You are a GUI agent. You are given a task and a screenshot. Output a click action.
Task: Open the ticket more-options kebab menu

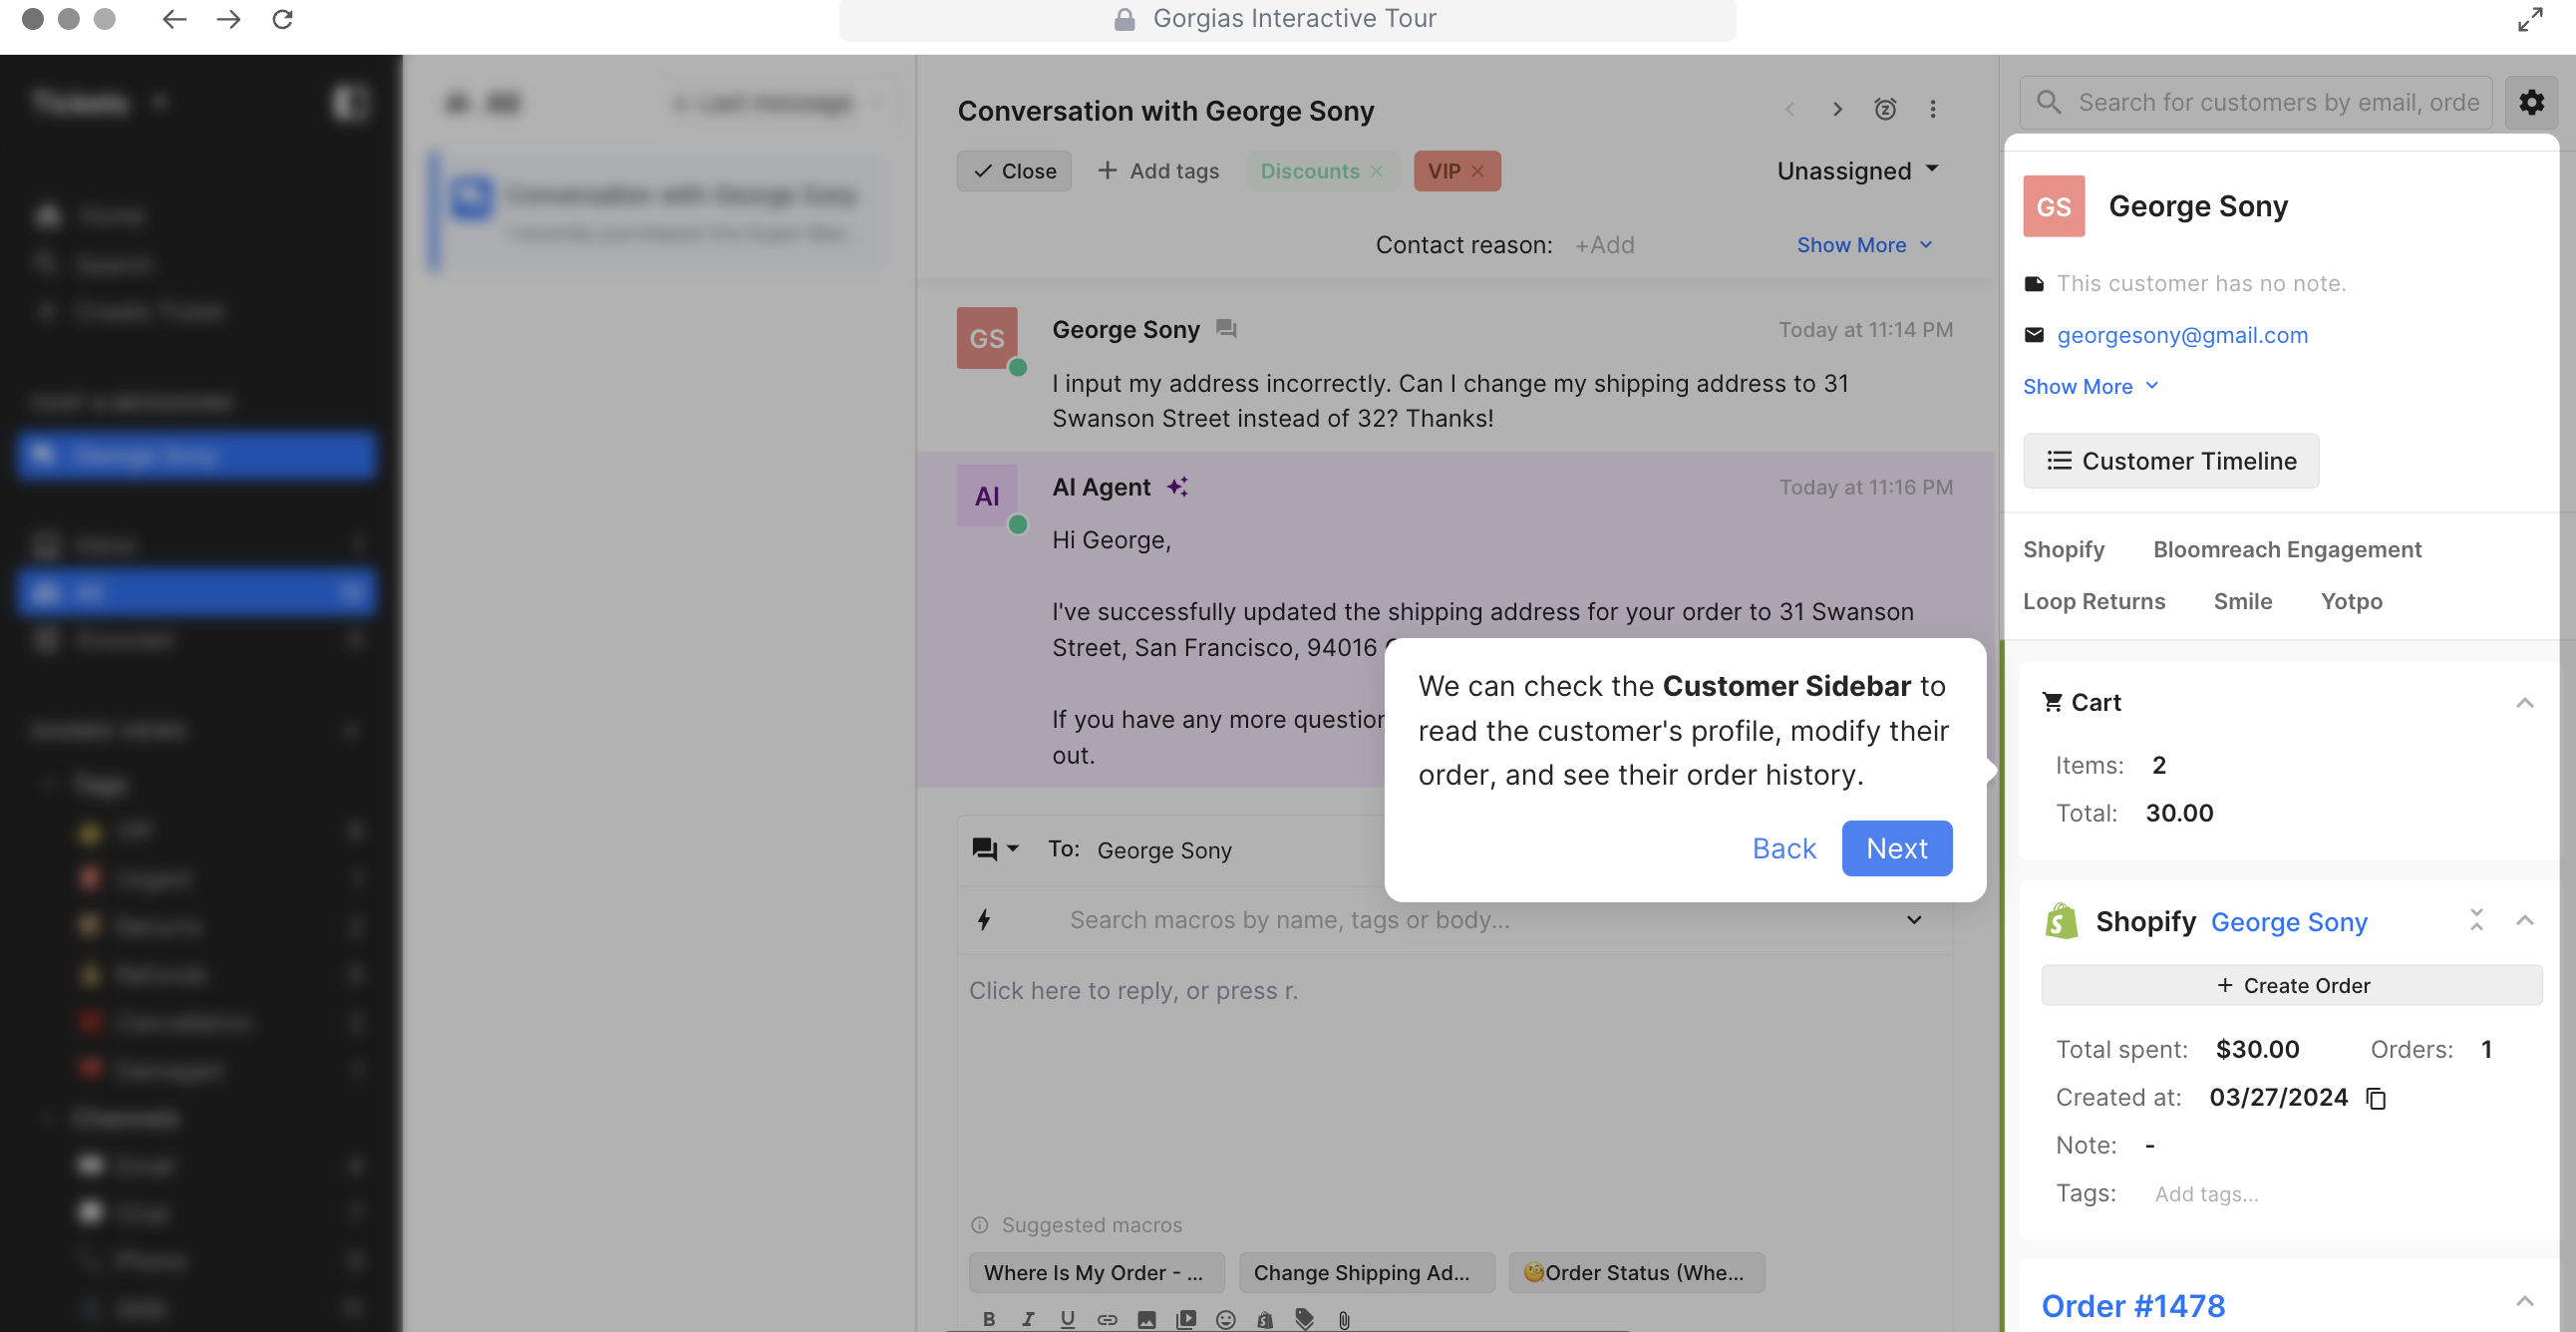(x=1932, y=109)
